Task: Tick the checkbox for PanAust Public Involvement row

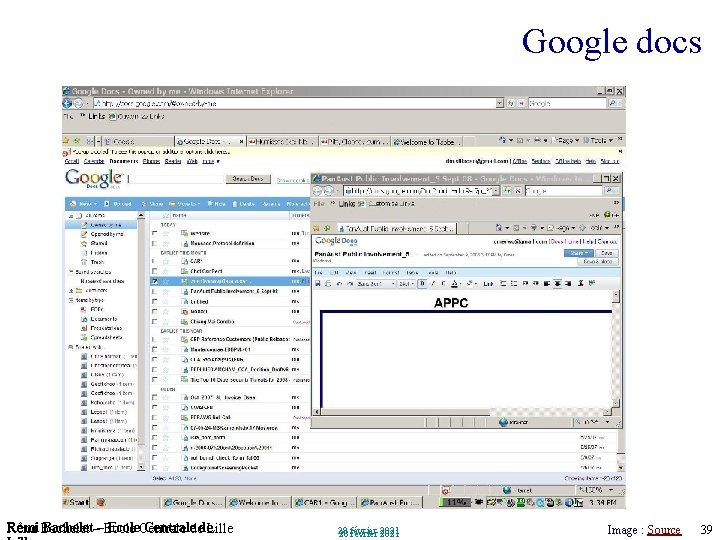Action: (x=155, y=292)
